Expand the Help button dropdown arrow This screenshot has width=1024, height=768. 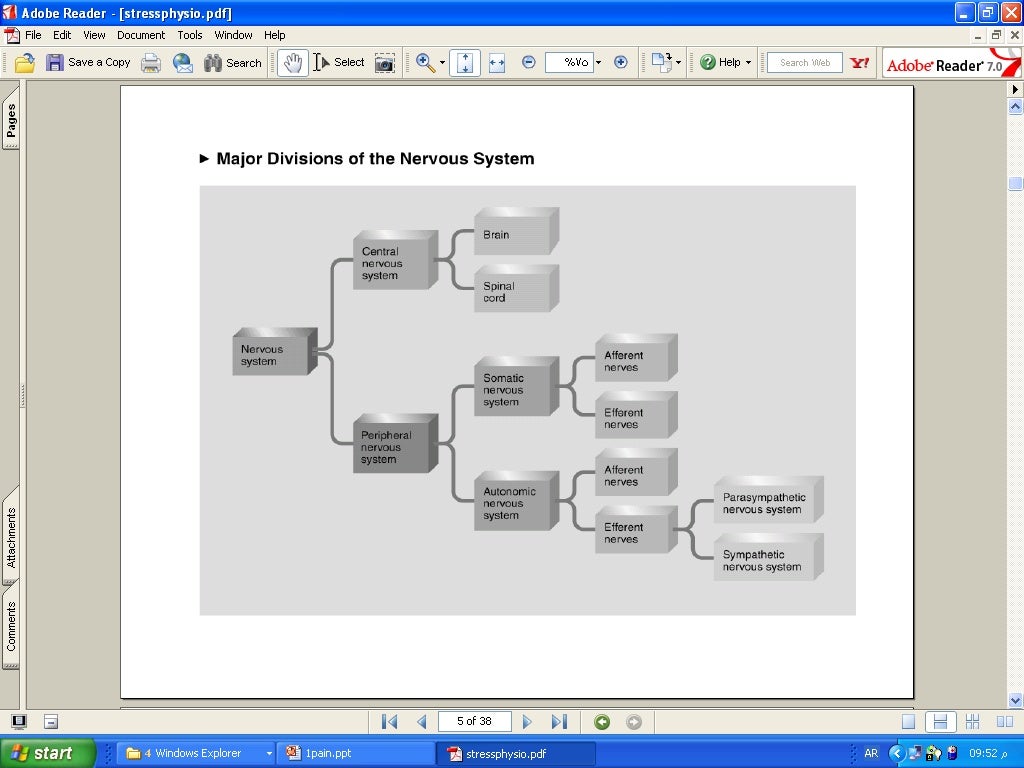coord(748,63)
